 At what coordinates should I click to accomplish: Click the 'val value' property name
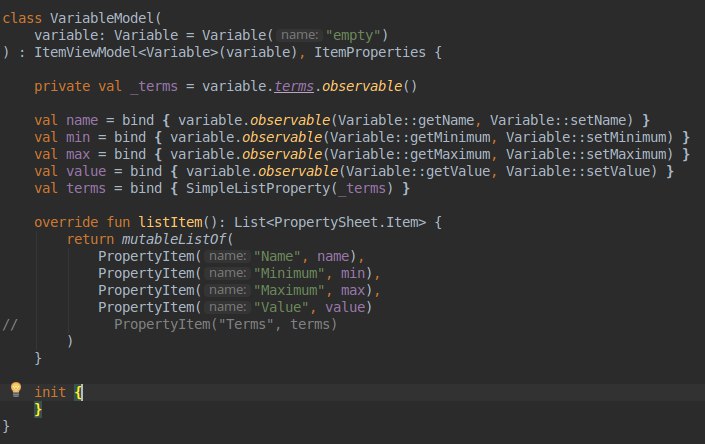(x=86, y=172)
